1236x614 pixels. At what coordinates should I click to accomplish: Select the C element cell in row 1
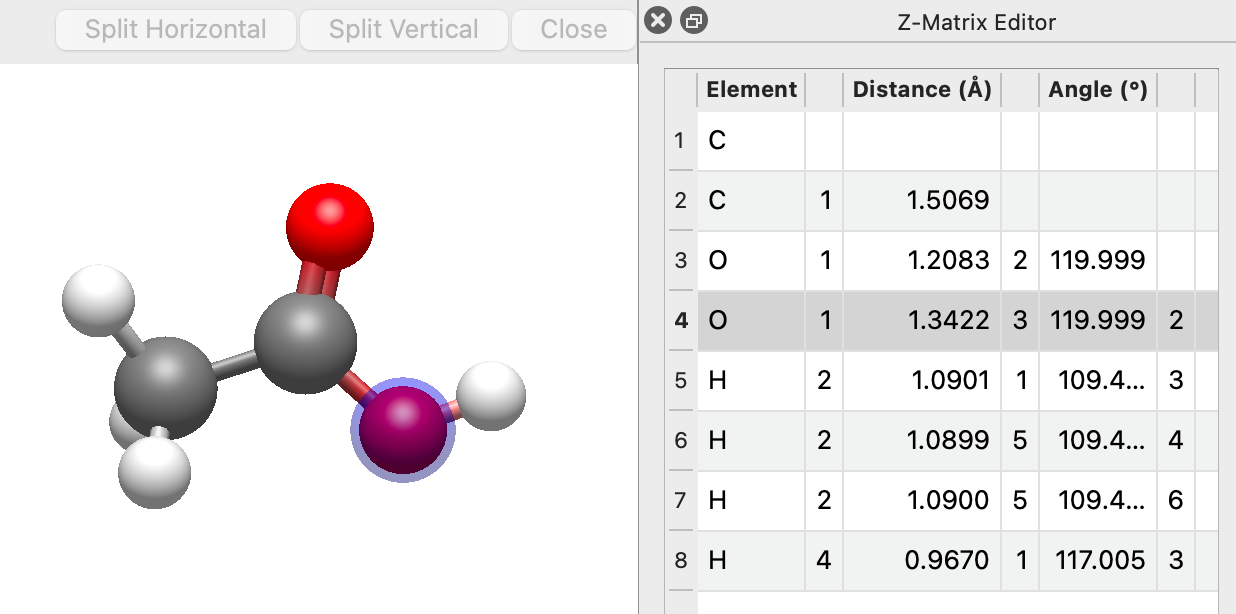(751, 140)
